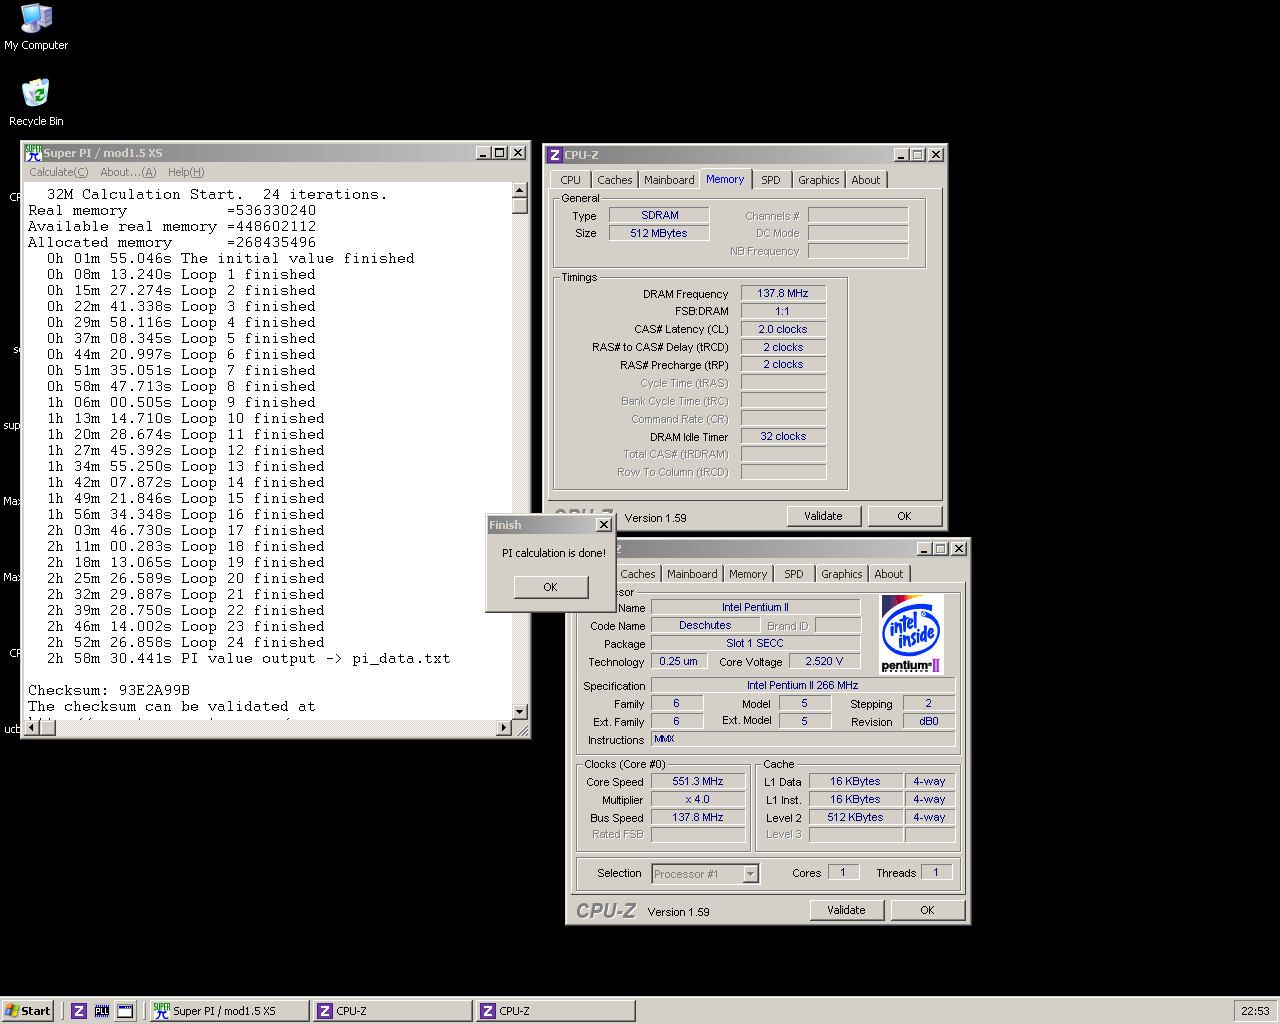
Task: Activate first CPU-Z taskbar button
Action: (x=393, y=1011)
